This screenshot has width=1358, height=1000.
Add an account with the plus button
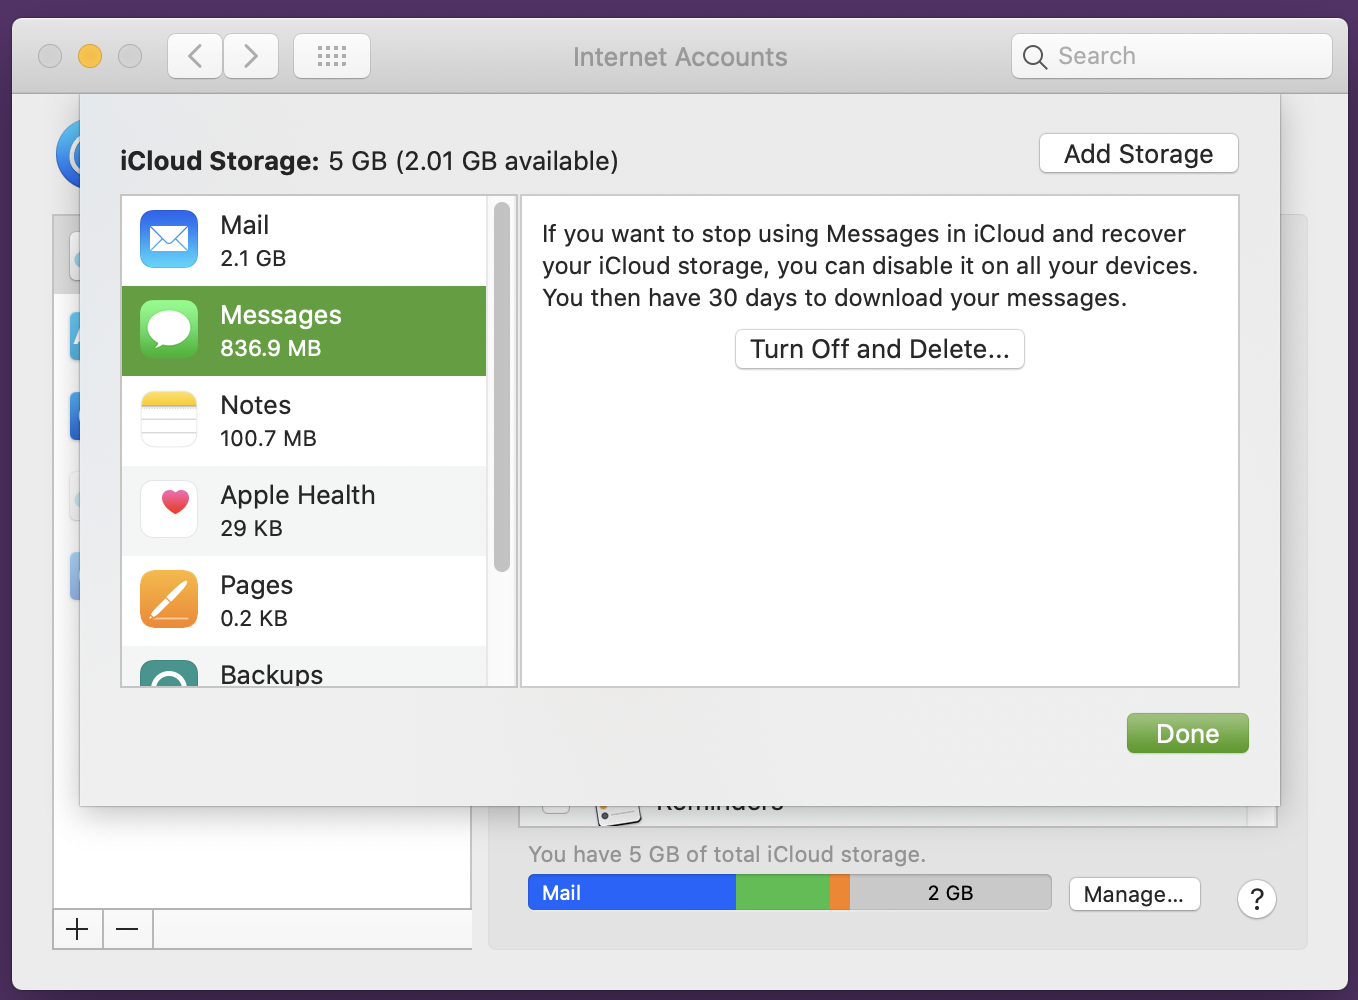77,929
